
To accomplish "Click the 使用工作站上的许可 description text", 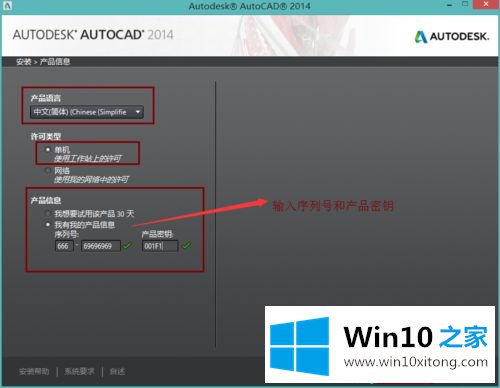I will 88,158.
